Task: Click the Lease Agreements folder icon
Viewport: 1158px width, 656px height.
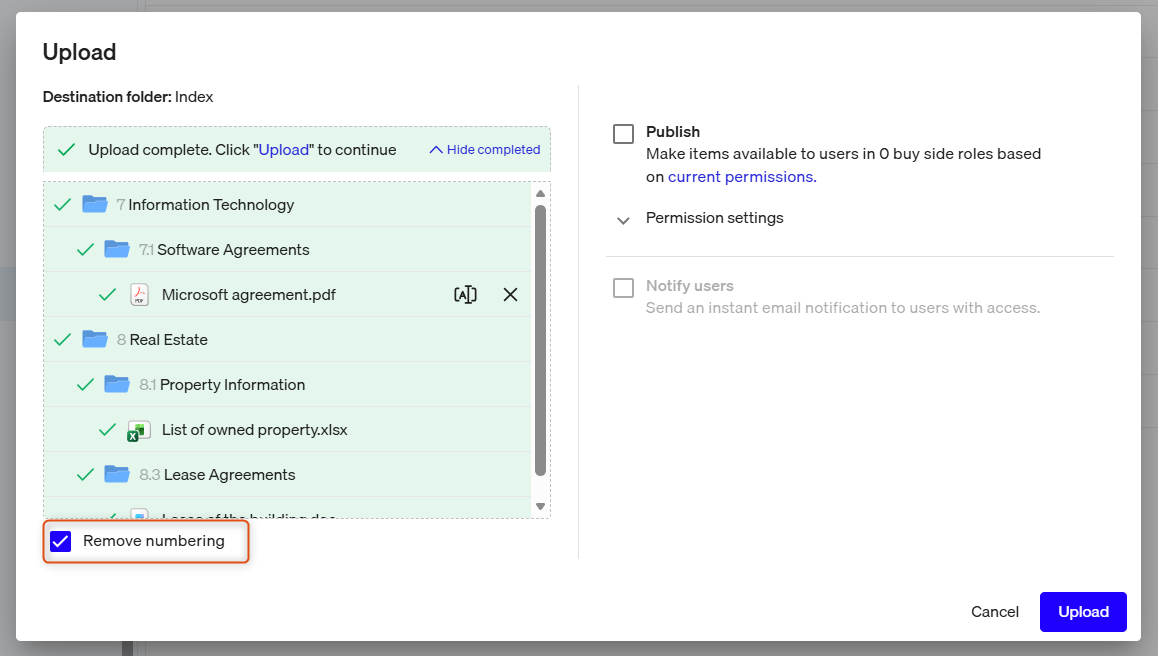Action: coord(117,474)
